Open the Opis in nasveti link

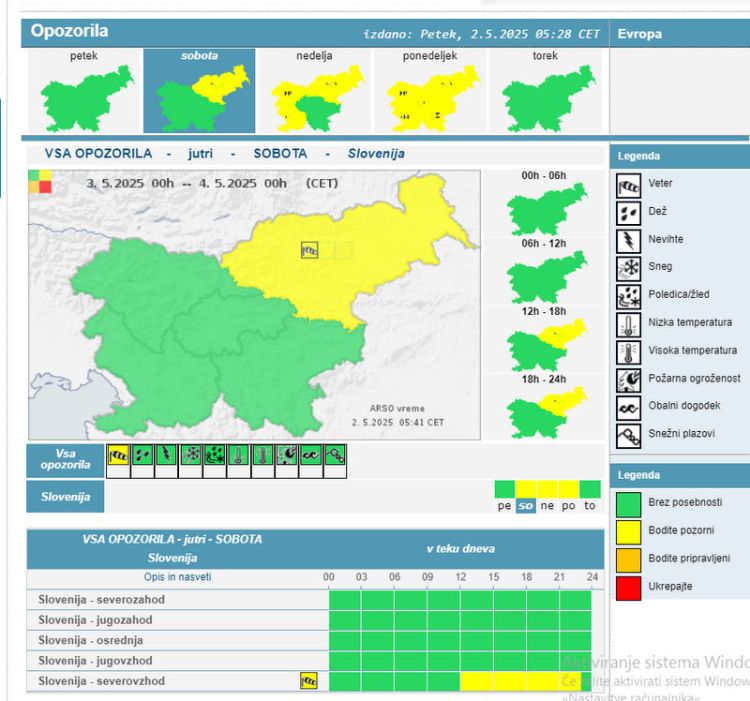[x=178, y=577]
